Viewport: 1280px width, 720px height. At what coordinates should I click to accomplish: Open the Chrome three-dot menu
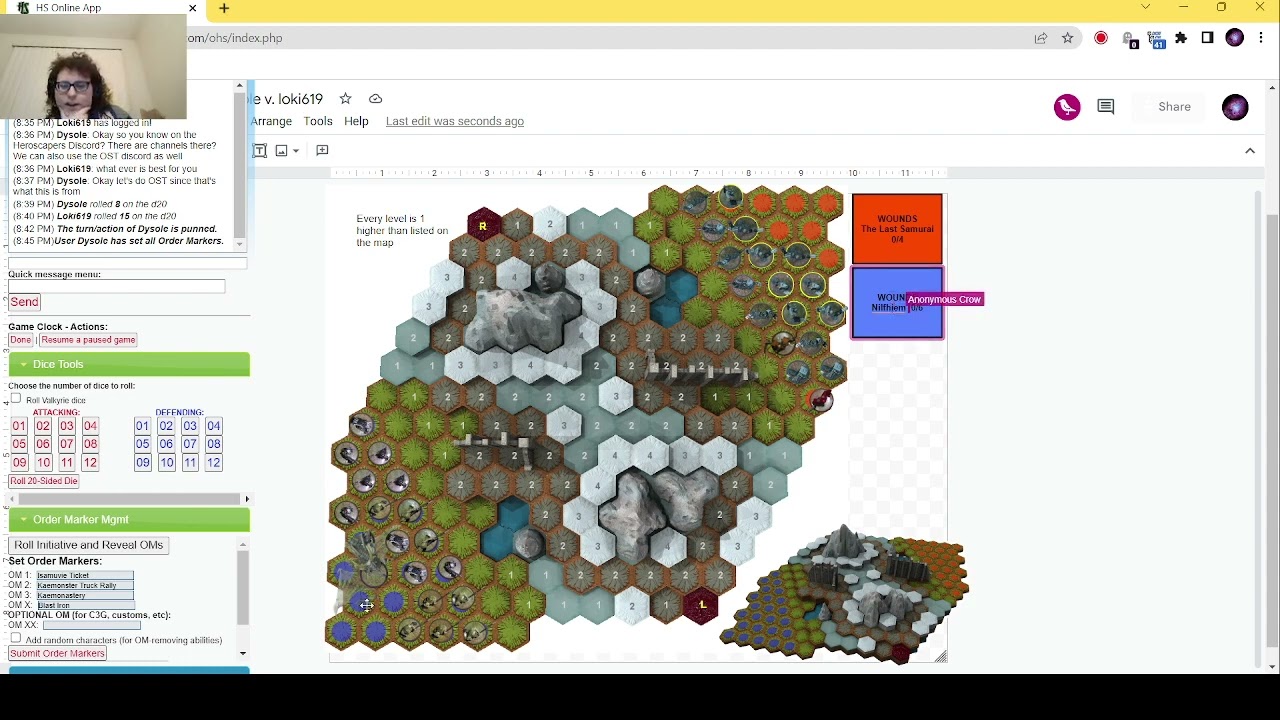[x=1261, y=38]
